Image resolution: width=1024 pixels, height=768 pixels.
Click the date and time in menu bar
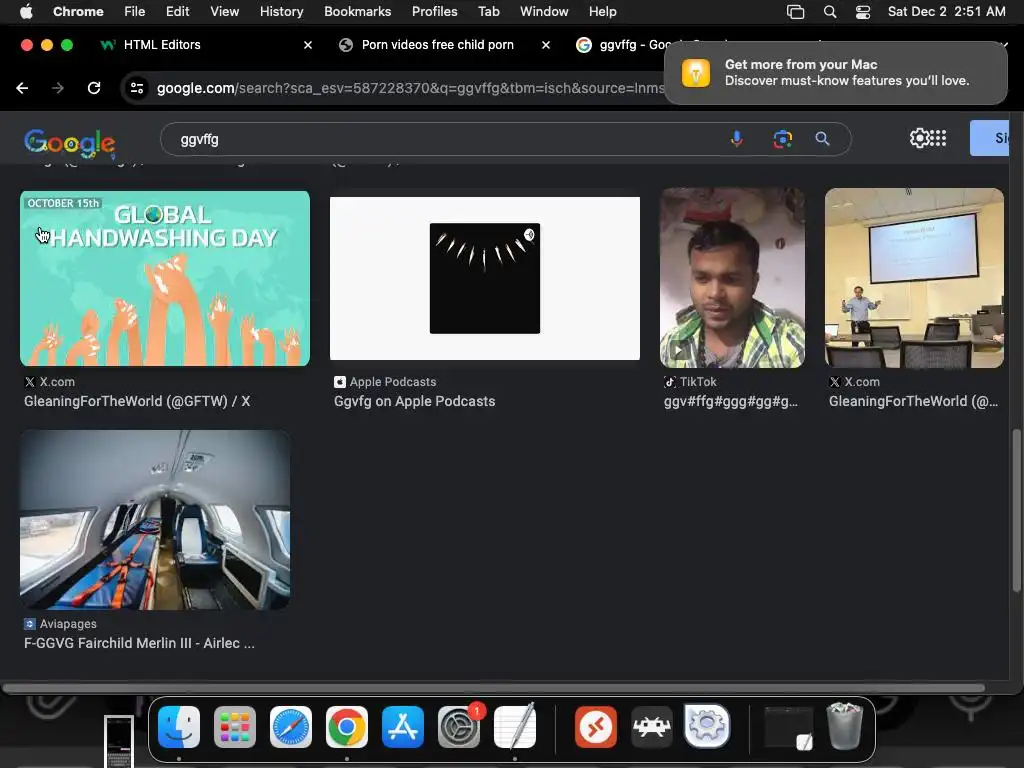pyautogui.click(x=946, y=11)
